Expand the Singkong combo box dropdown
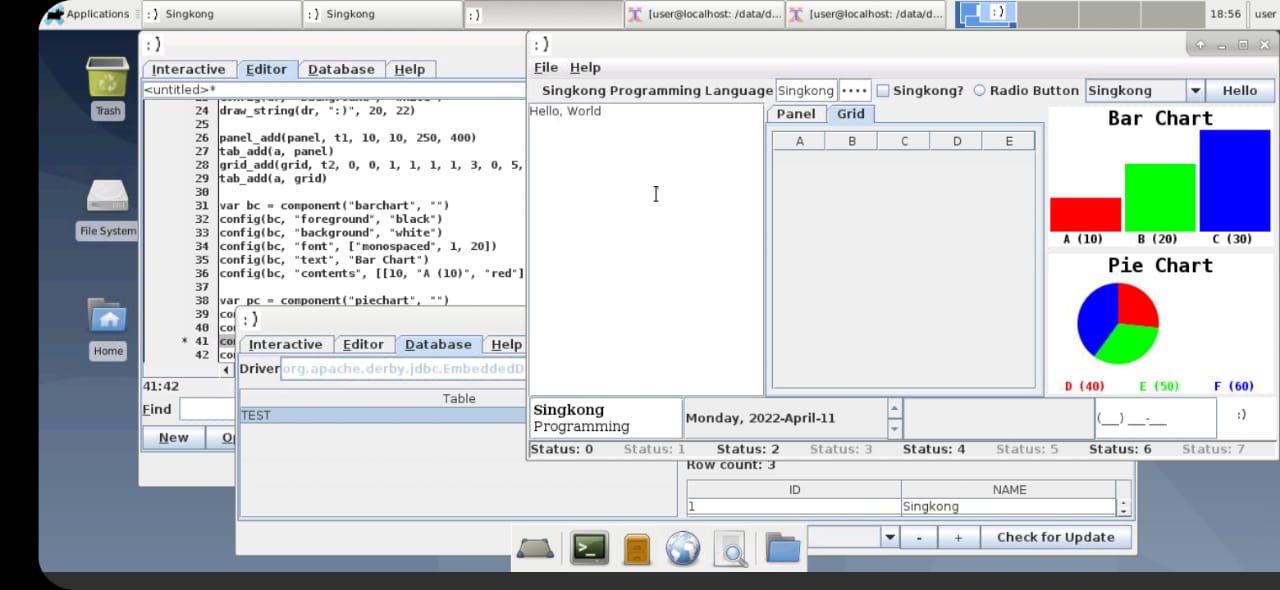This screenshot has width=1280, height=590. (1195, 90)
